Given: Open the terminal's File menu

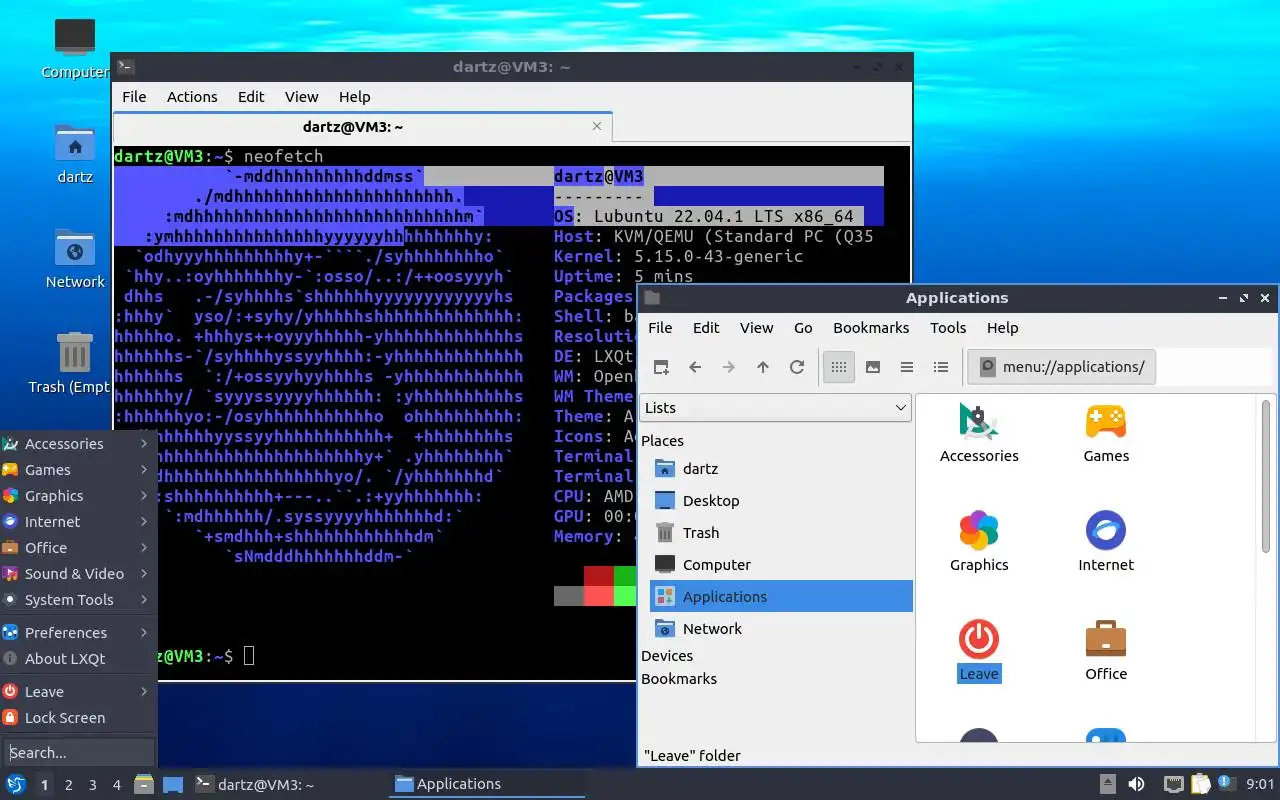Looking at the screenshot, I should (x=134, y=97).
